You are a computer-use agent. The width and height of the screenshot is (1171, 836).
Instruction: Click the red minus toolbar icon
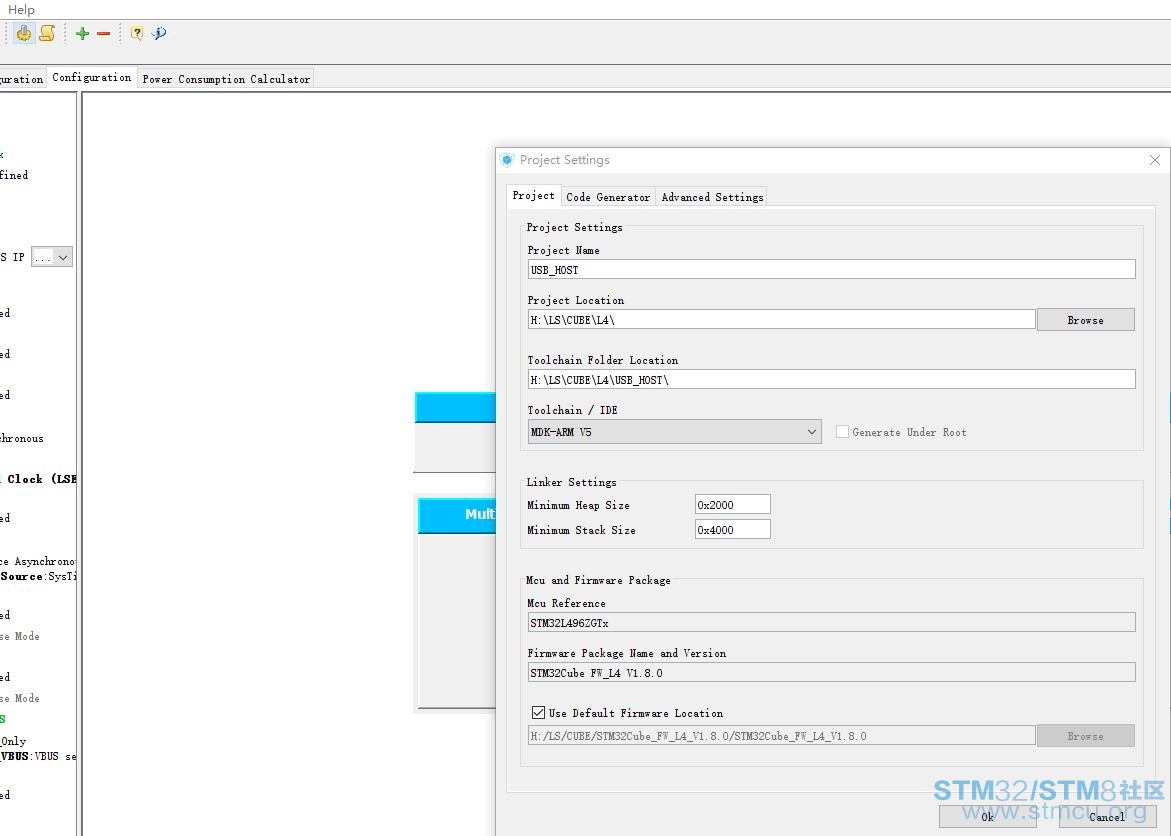[x=104, y=33]
